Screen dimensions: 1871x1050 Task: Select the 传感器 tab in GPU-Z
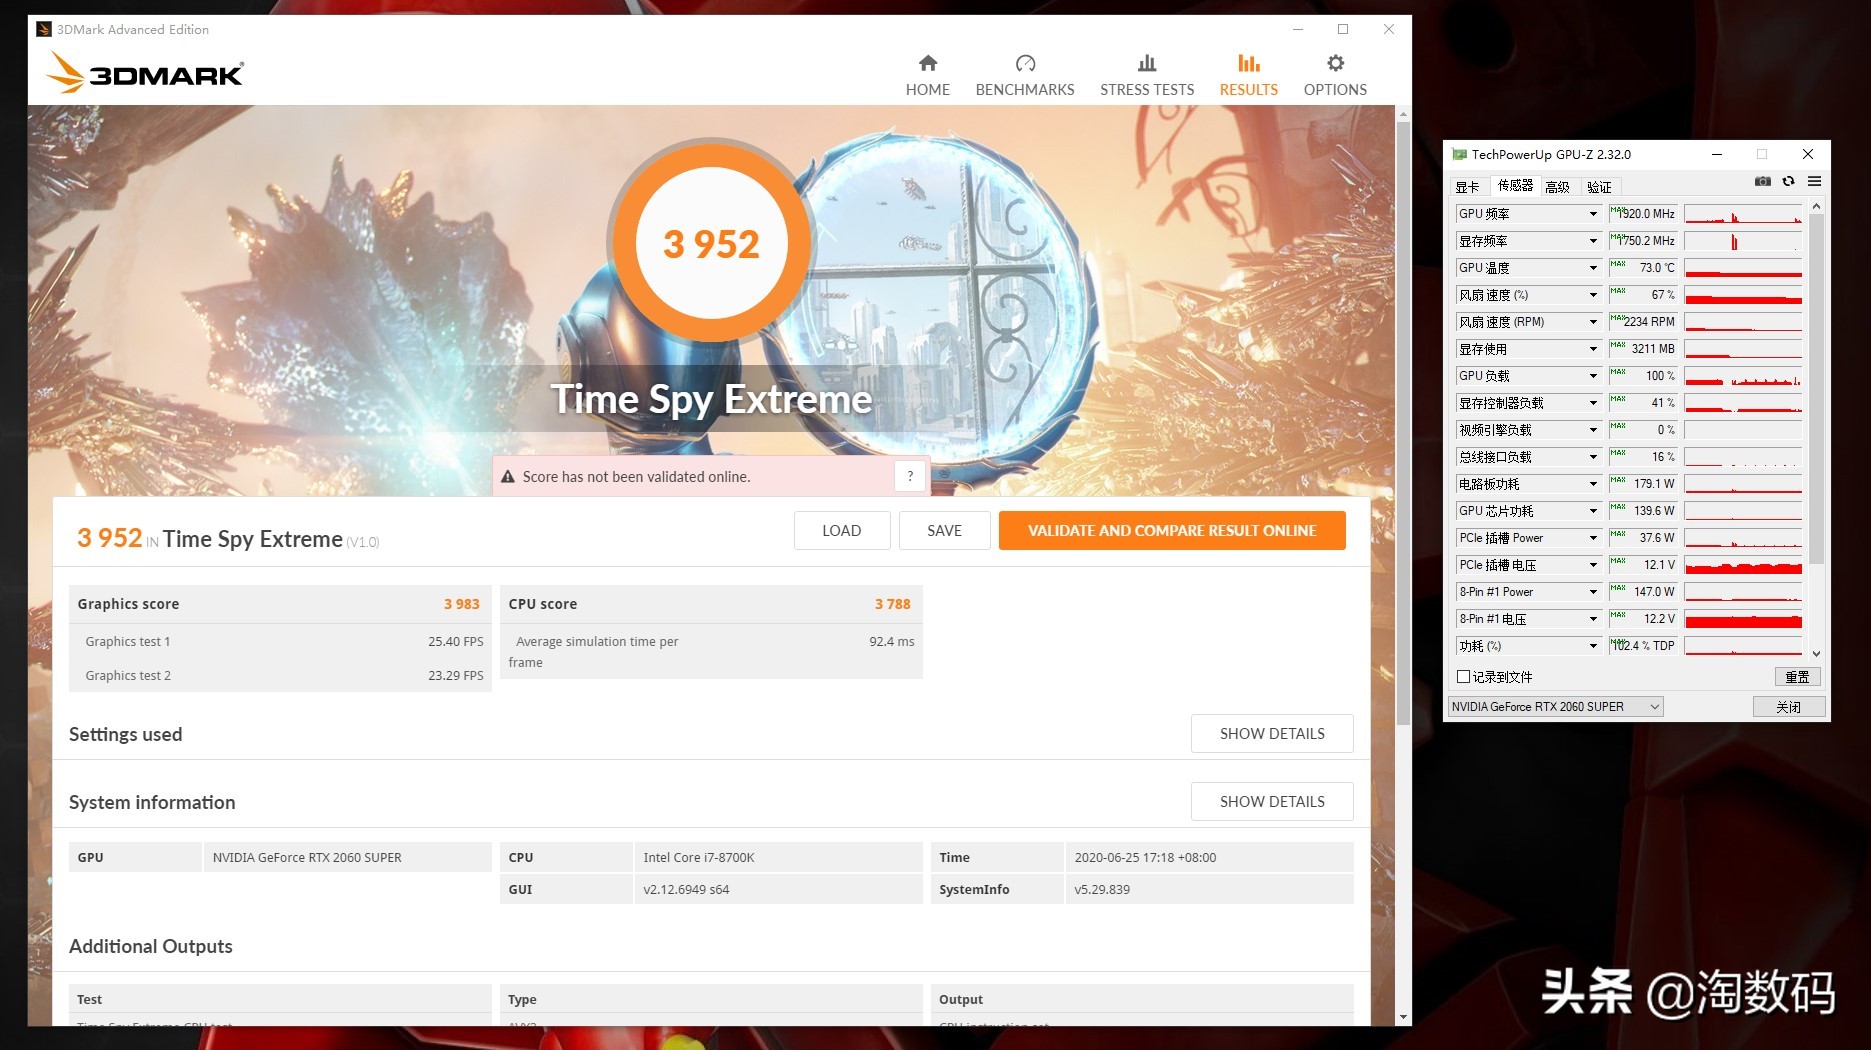point(1515,186)
